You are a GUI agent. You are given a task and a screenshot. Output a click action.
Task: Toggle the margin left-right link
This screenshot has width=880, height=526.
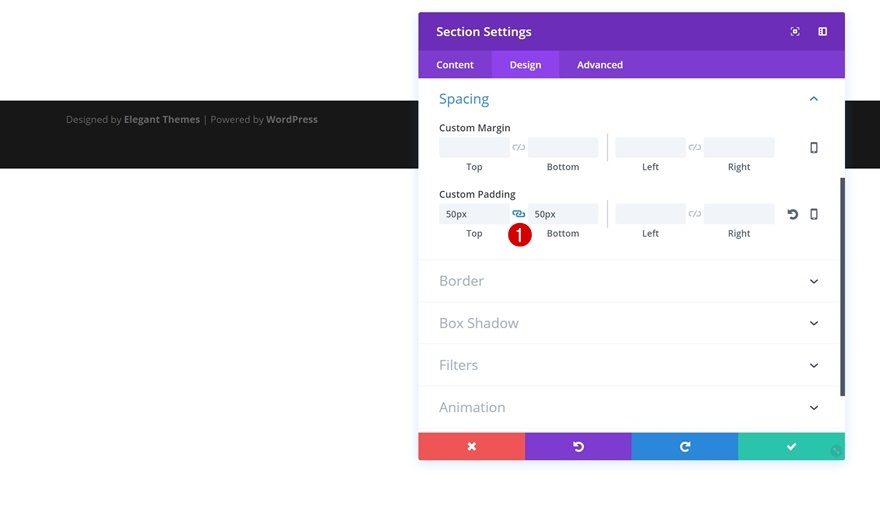coord(695,148)
